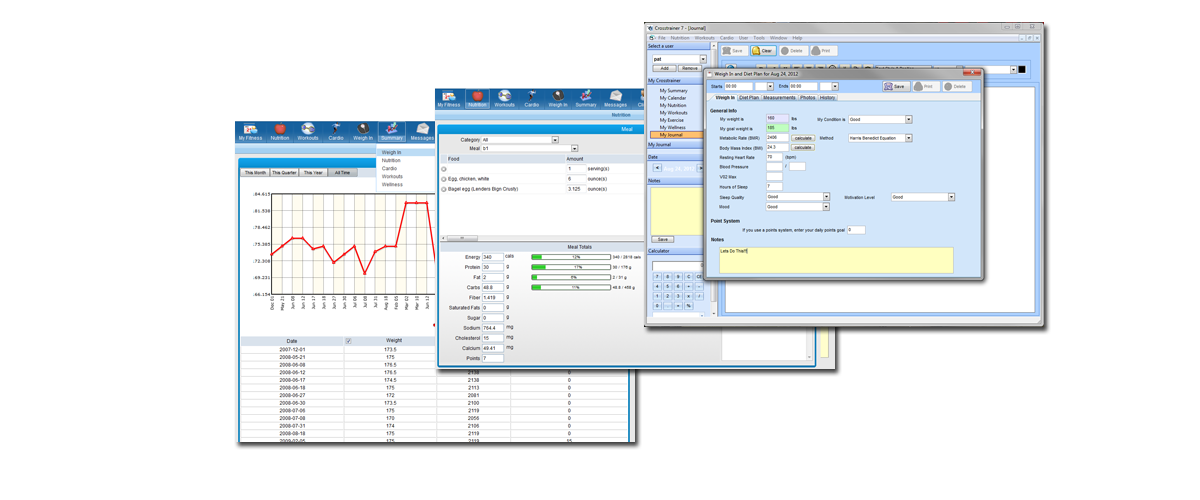Open Messages icon in the Meal window toolbar

pyautogui.click(x=615, y=98)
